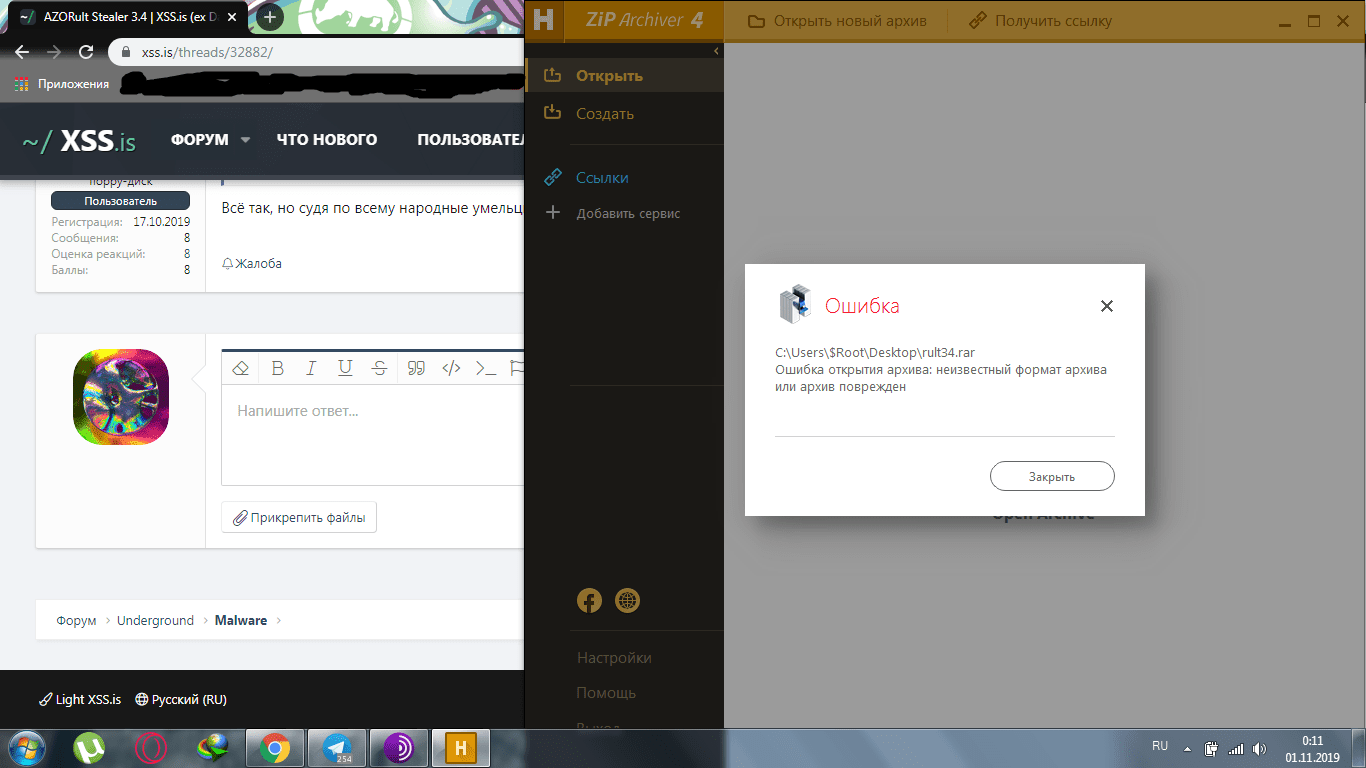This screenshot has width=1366, height=768.
Task: Toggle strikethrough formatting in the reply editor
Action: click(379, 368)
